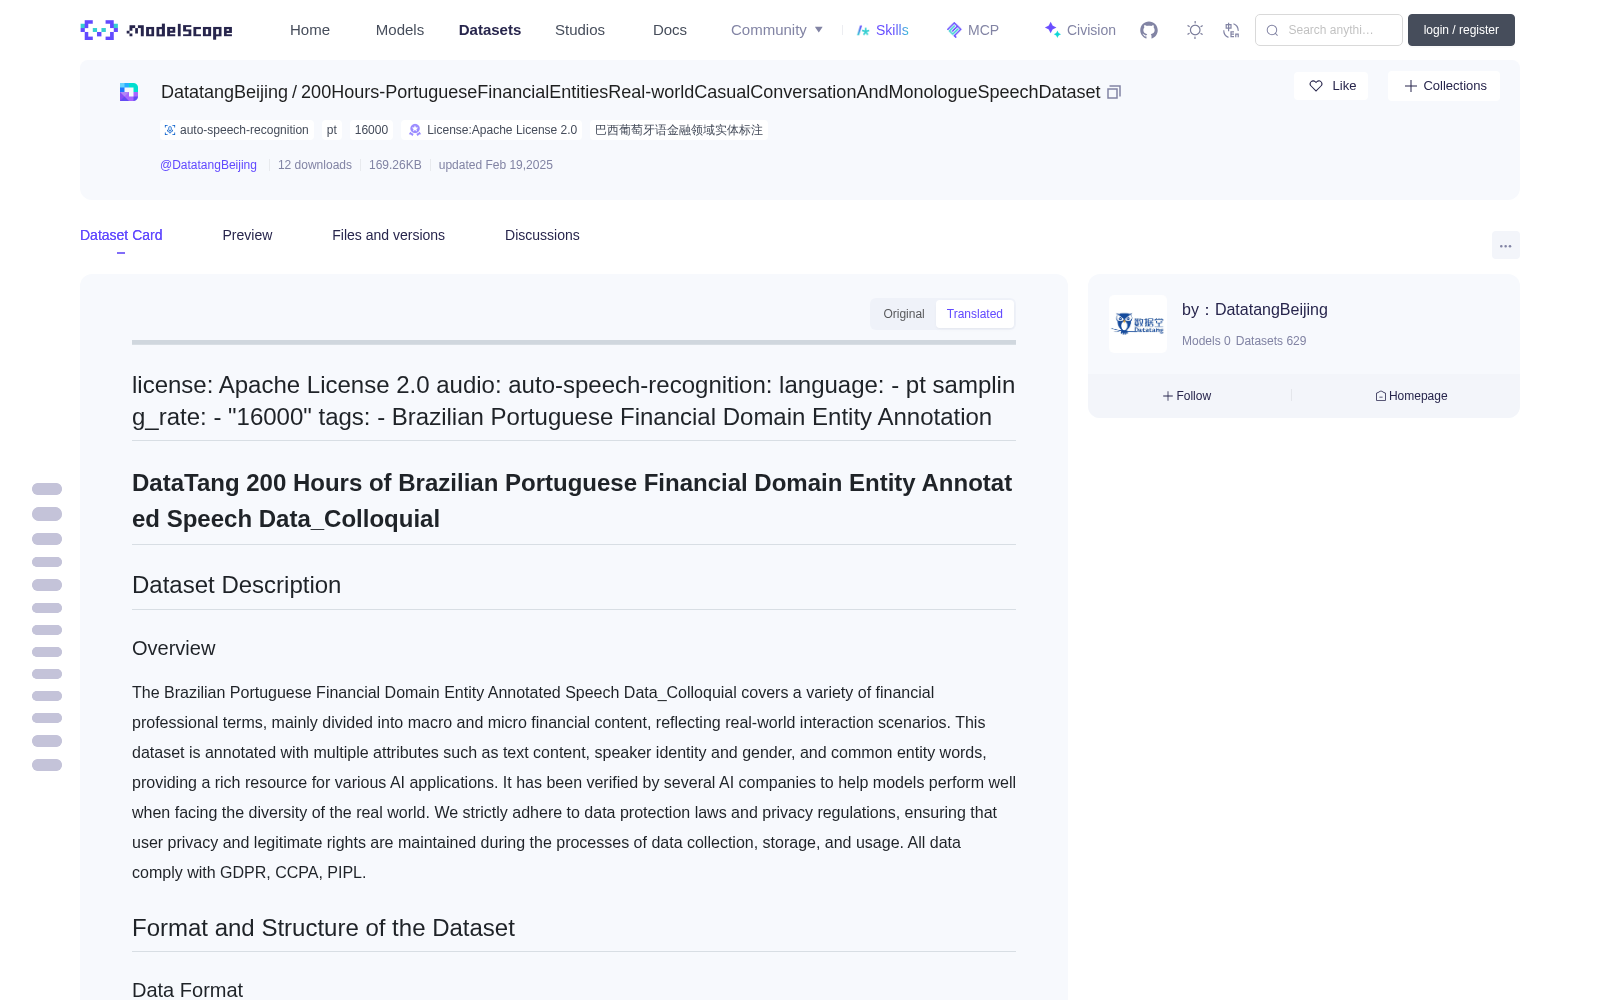Open Studios in the navigation bar
Viewport: 1600px width, 1000px height.
tap(580, 30)
